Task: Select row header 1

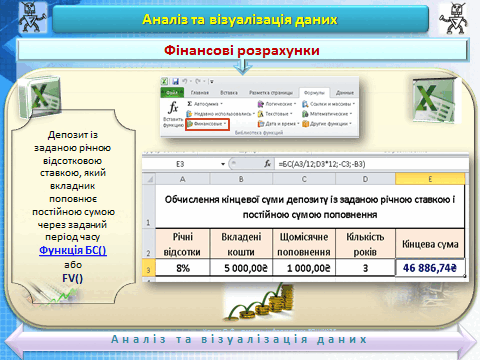Action: (149, 206)
